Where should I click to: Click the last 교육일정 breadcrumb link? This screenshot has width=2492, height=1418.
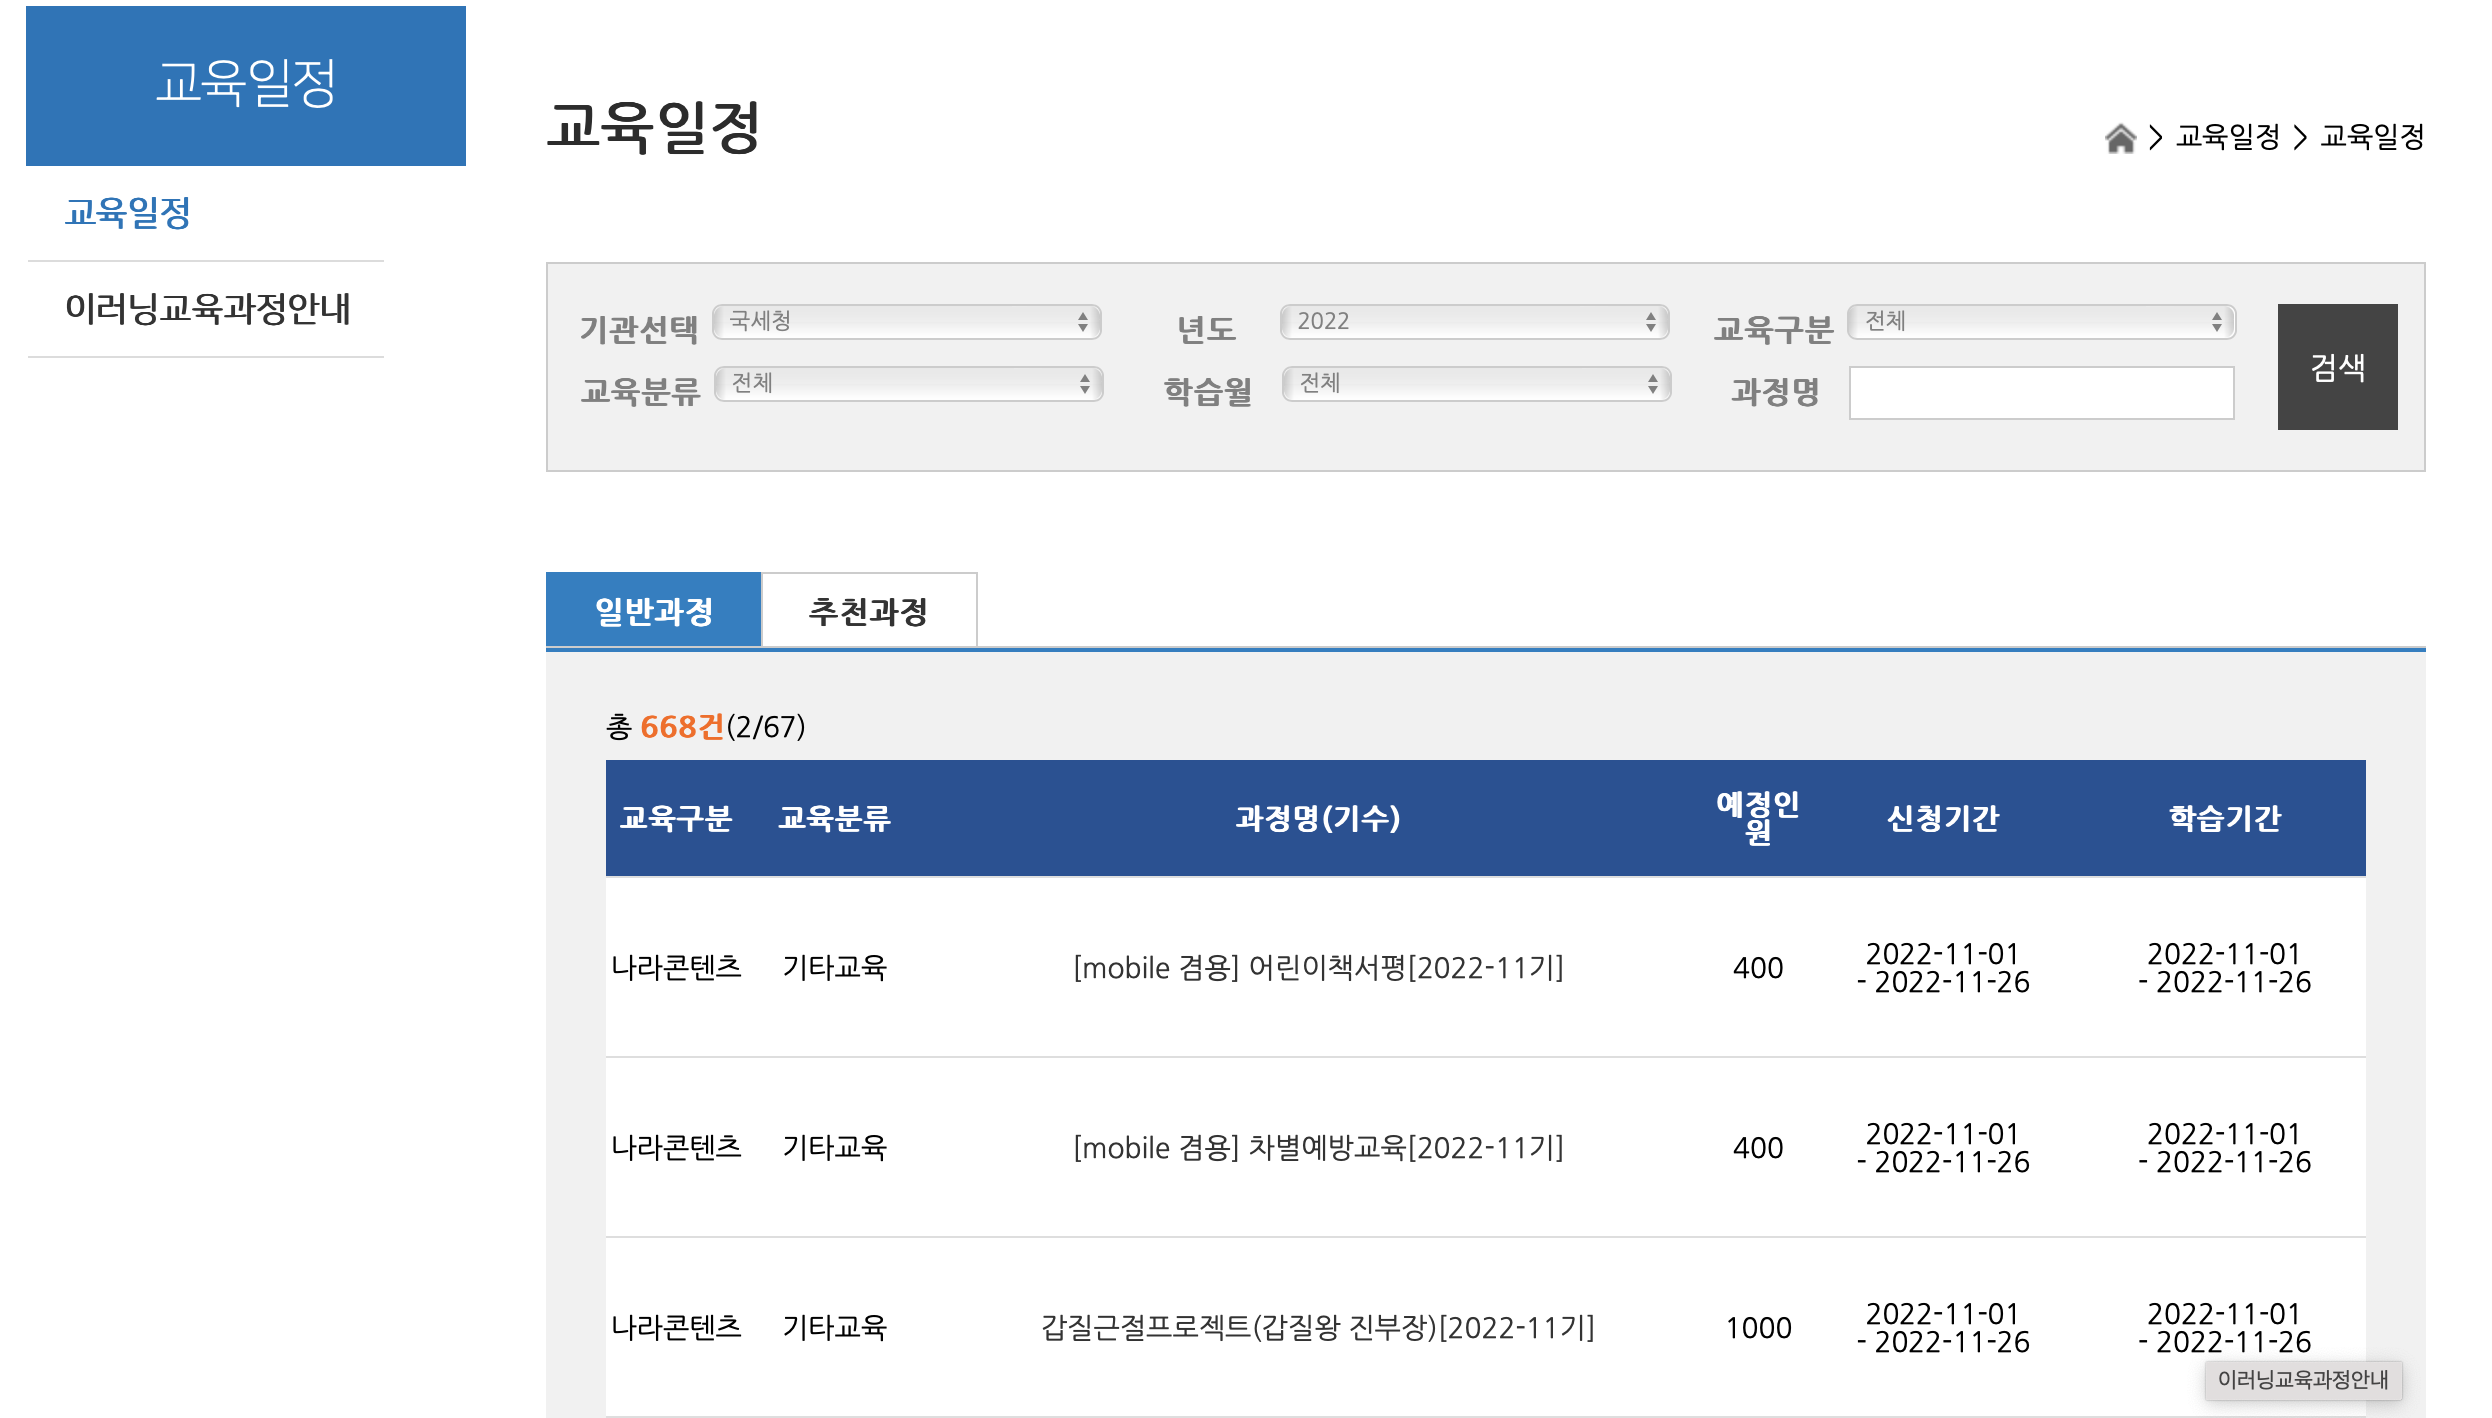pos(2371,137)
